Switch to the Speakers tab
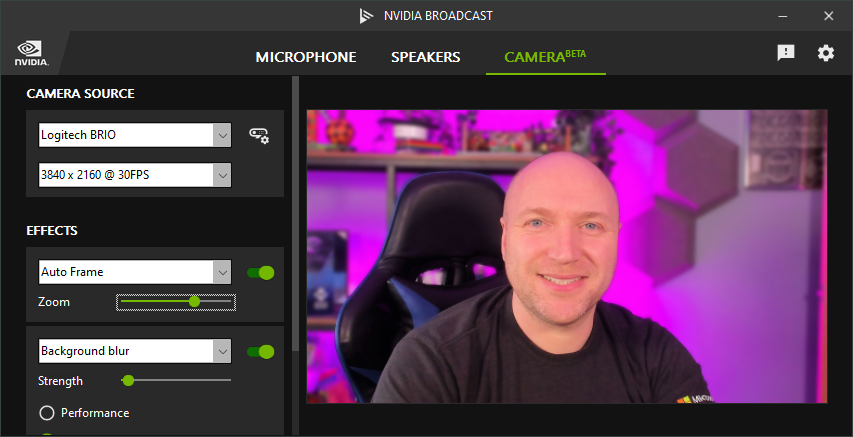853x437 pixels. [x=425, y=57]
